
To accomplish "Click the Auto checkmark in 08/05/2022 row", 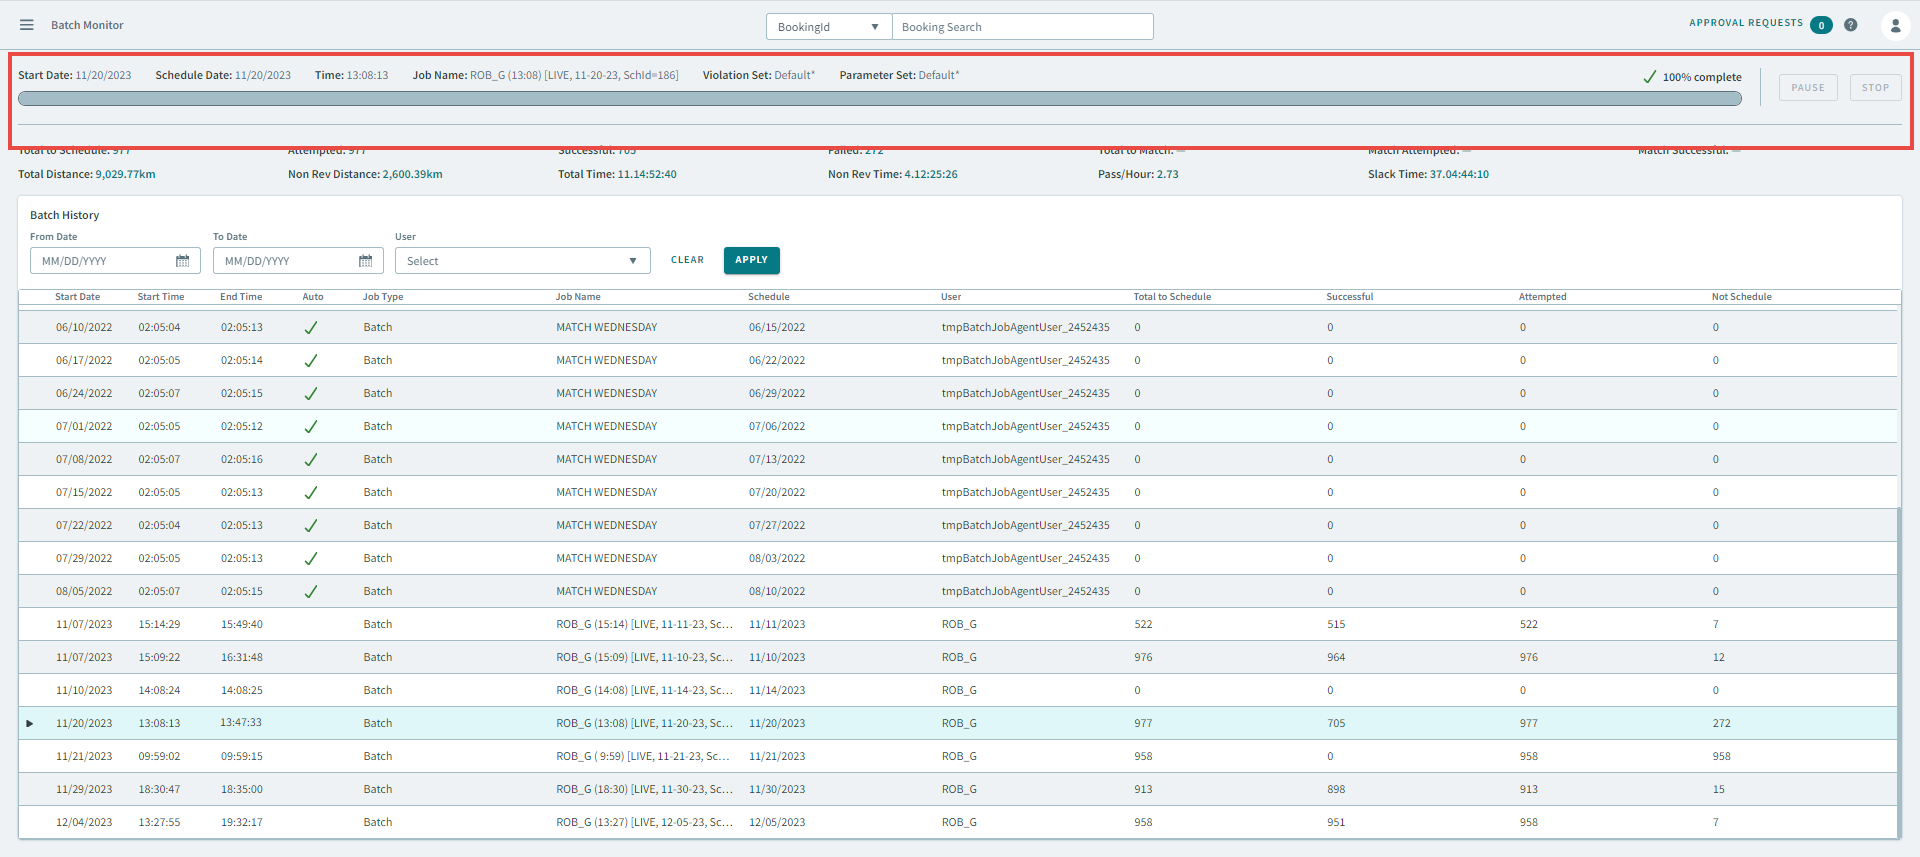I will (x=311, y=592).
